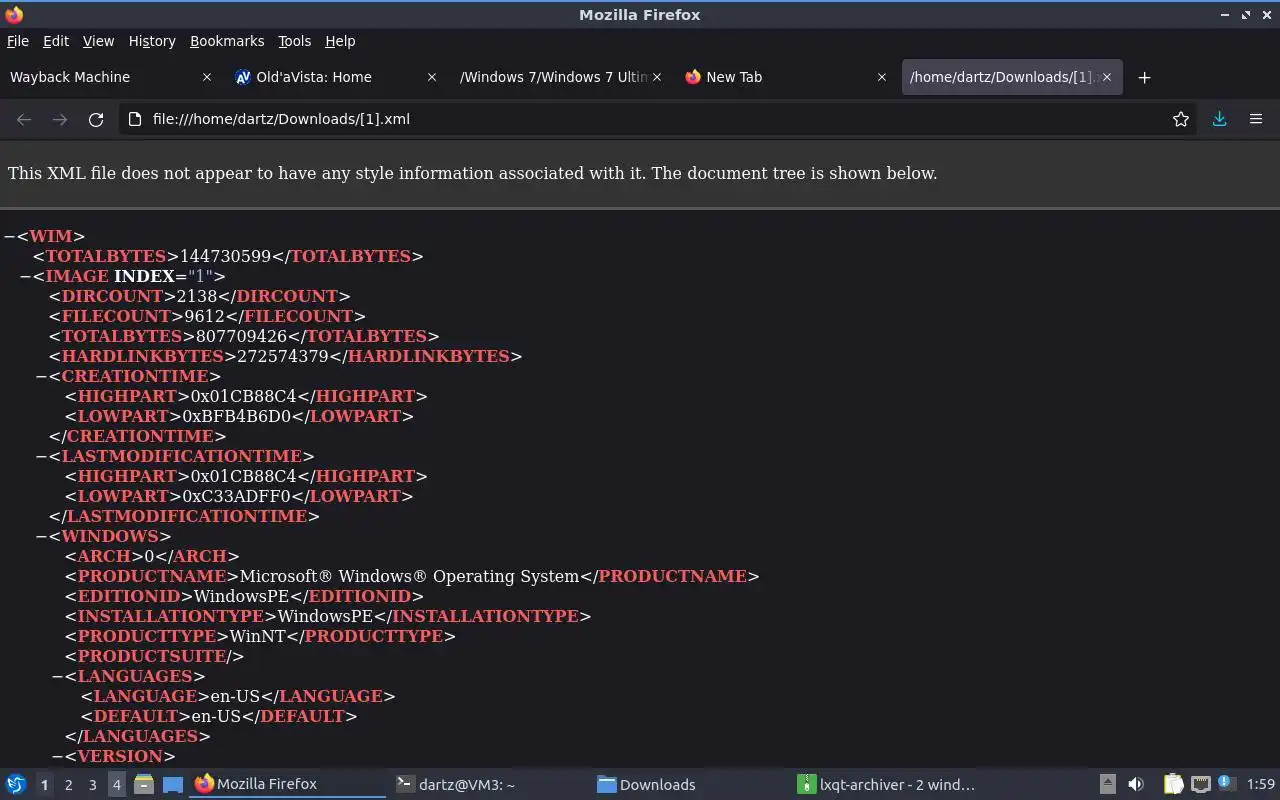The width and height of the screenshot is (1280, 800).
Task: Go forward with the forward arrow
Action: click(60, 119)
